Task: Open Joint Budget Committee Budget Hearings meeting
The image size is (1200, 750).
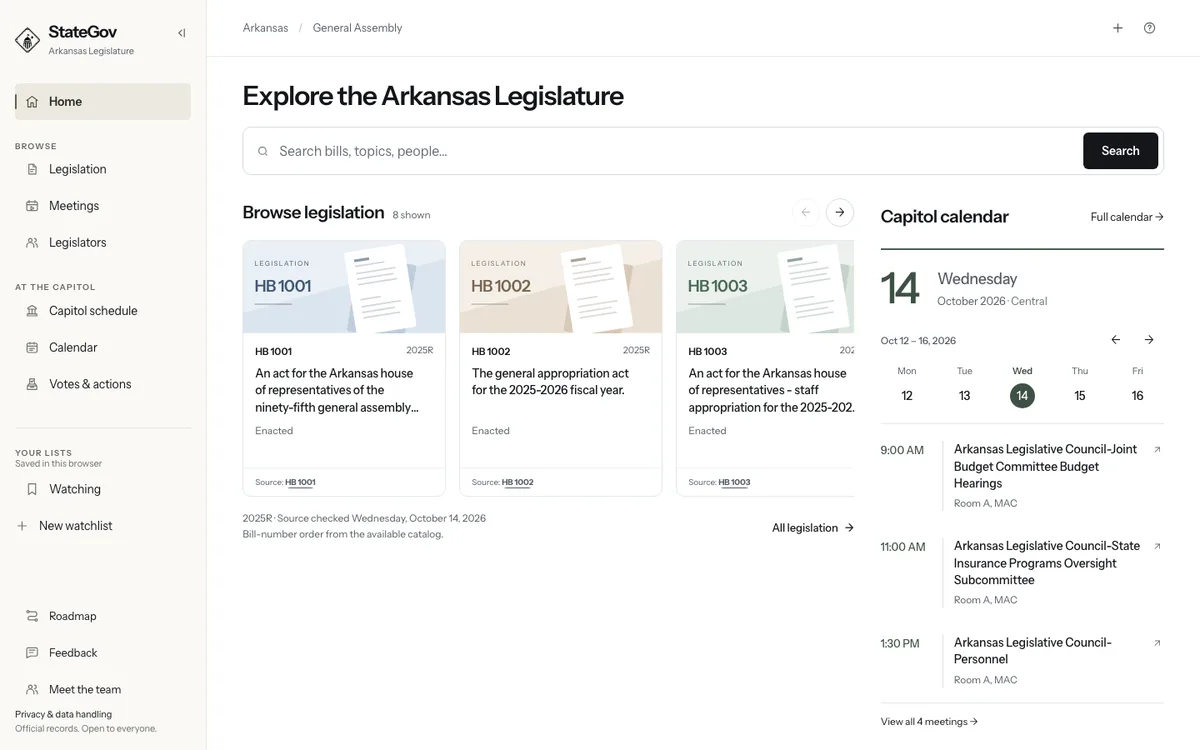Action: click(x=1045, y=467)
